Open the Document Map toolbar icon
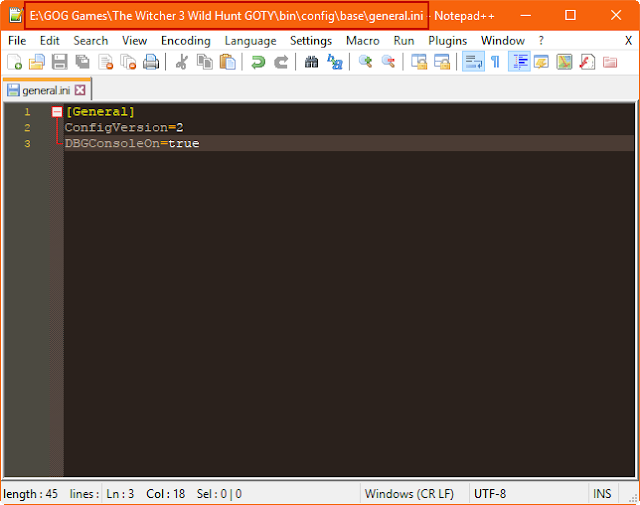 (x=564, y=62)
